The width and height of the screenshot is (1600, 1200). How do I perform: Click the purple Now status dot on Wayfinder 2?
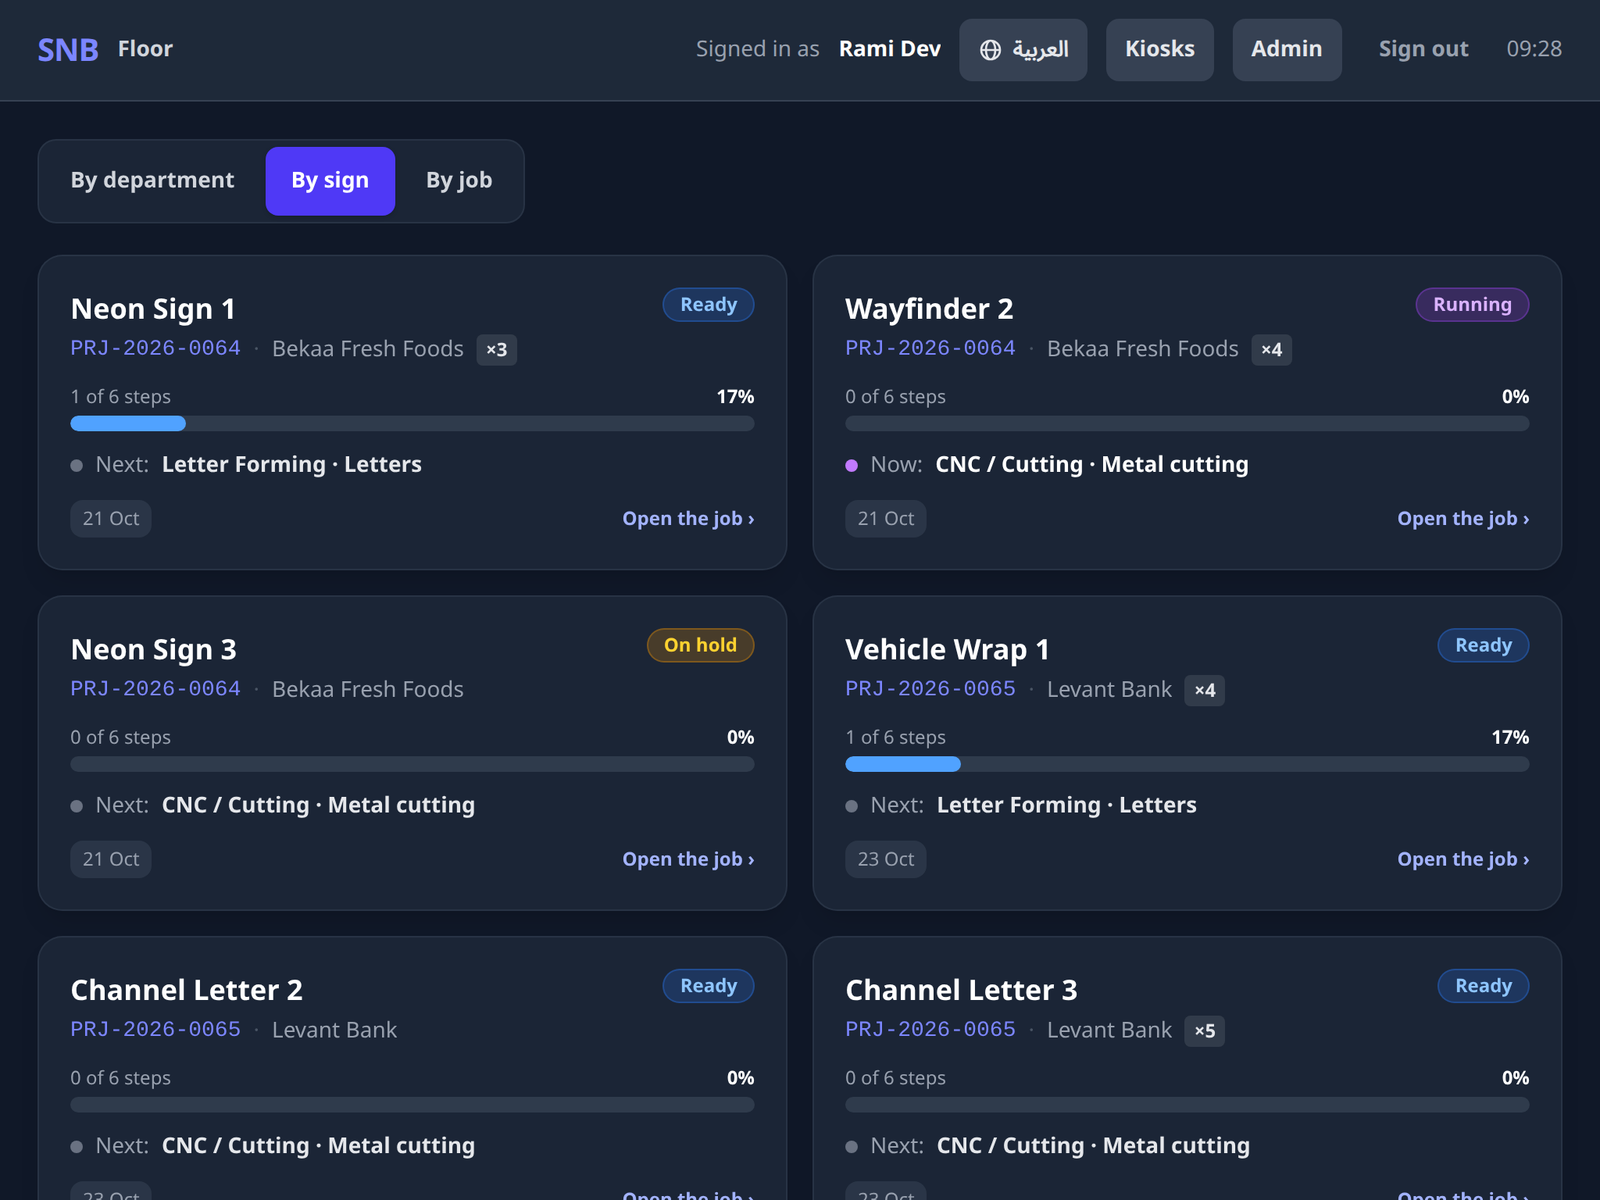click(851, 465)
